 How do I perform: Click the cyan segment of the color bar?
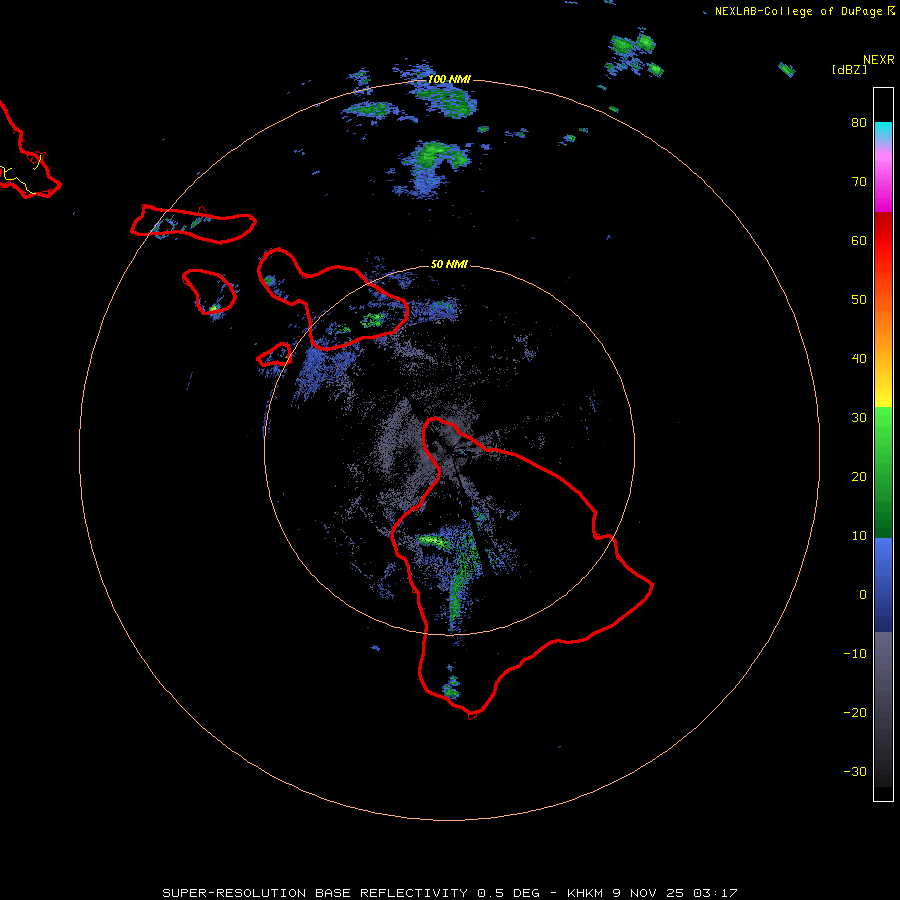[883, 129]
